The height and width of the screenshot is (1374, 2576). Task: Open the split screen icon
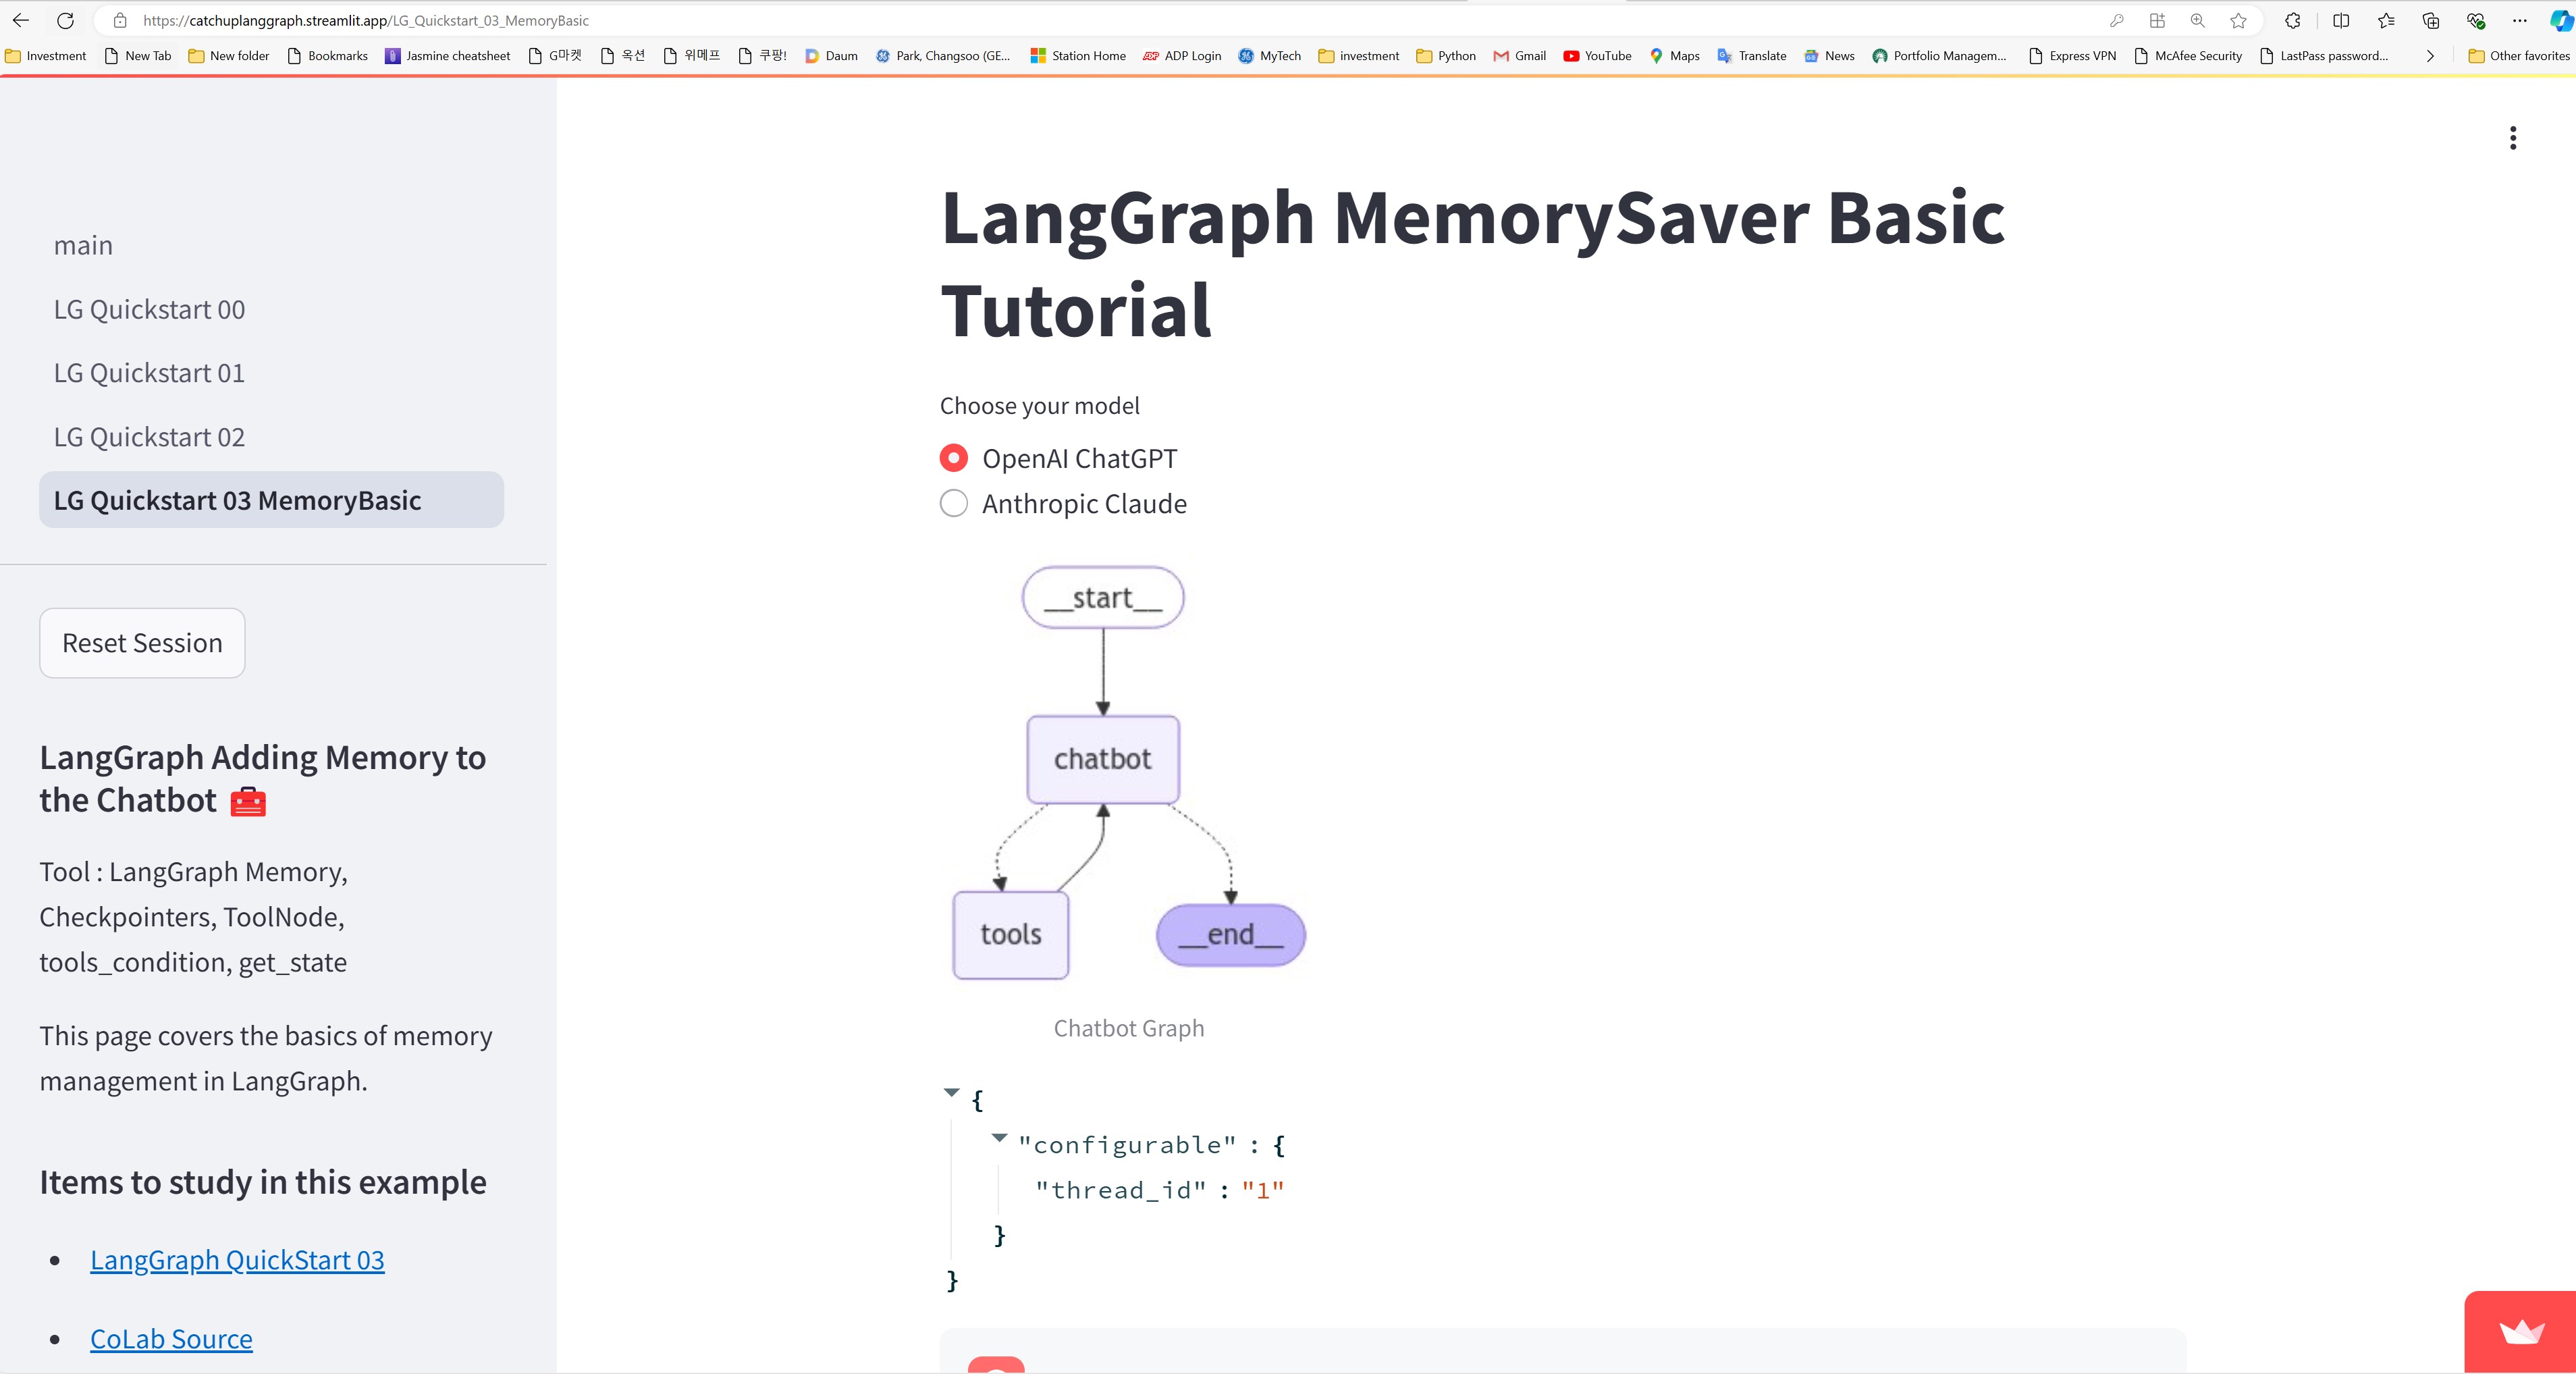coord(2341,20)
